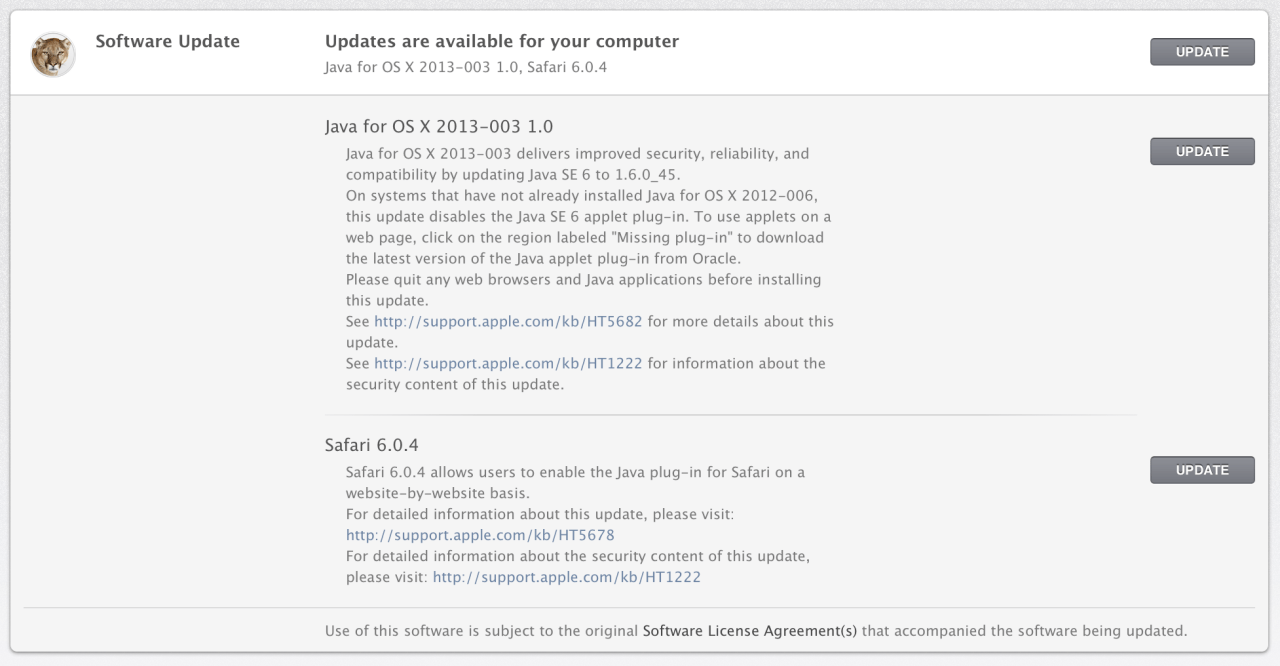The height and width of the screenshot is (666, 1280).
Task: Open the HT1222 link in the Safari section
Action: click(x=566, y=577)
